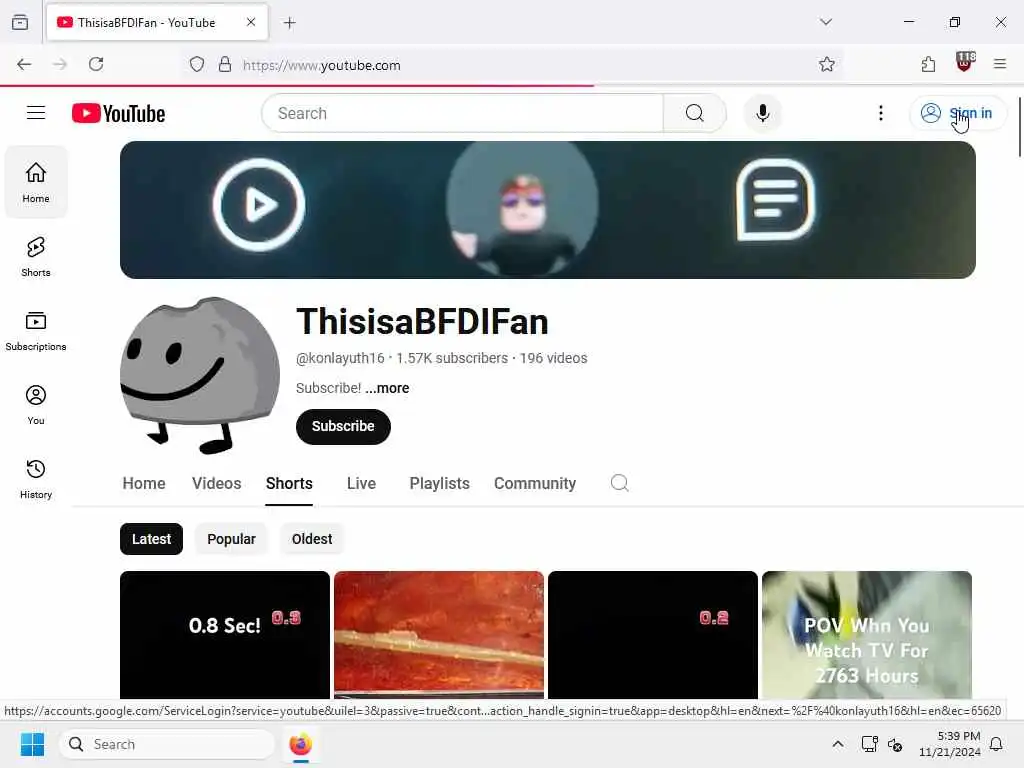Image resolution: width=1024 pixels, height=768 pixels.
Task: Open Windows notification bell
Action: pos(996,744)
